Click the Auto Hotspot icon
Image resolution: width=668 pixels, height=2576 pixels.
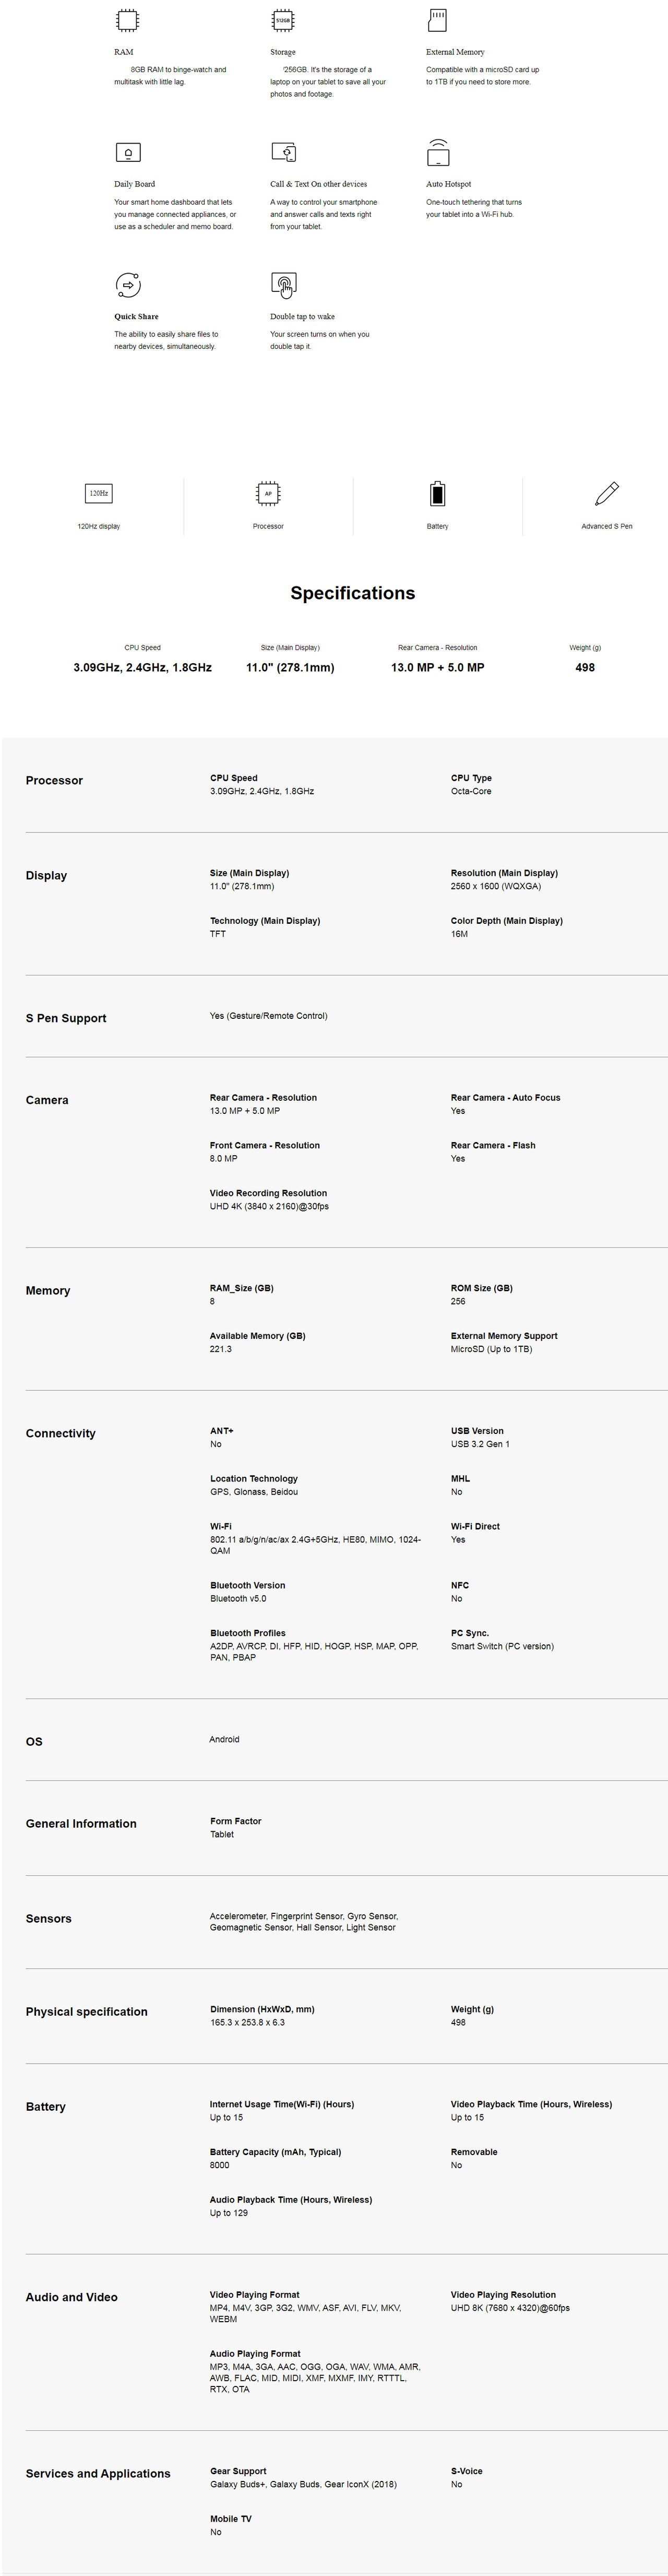438,152
